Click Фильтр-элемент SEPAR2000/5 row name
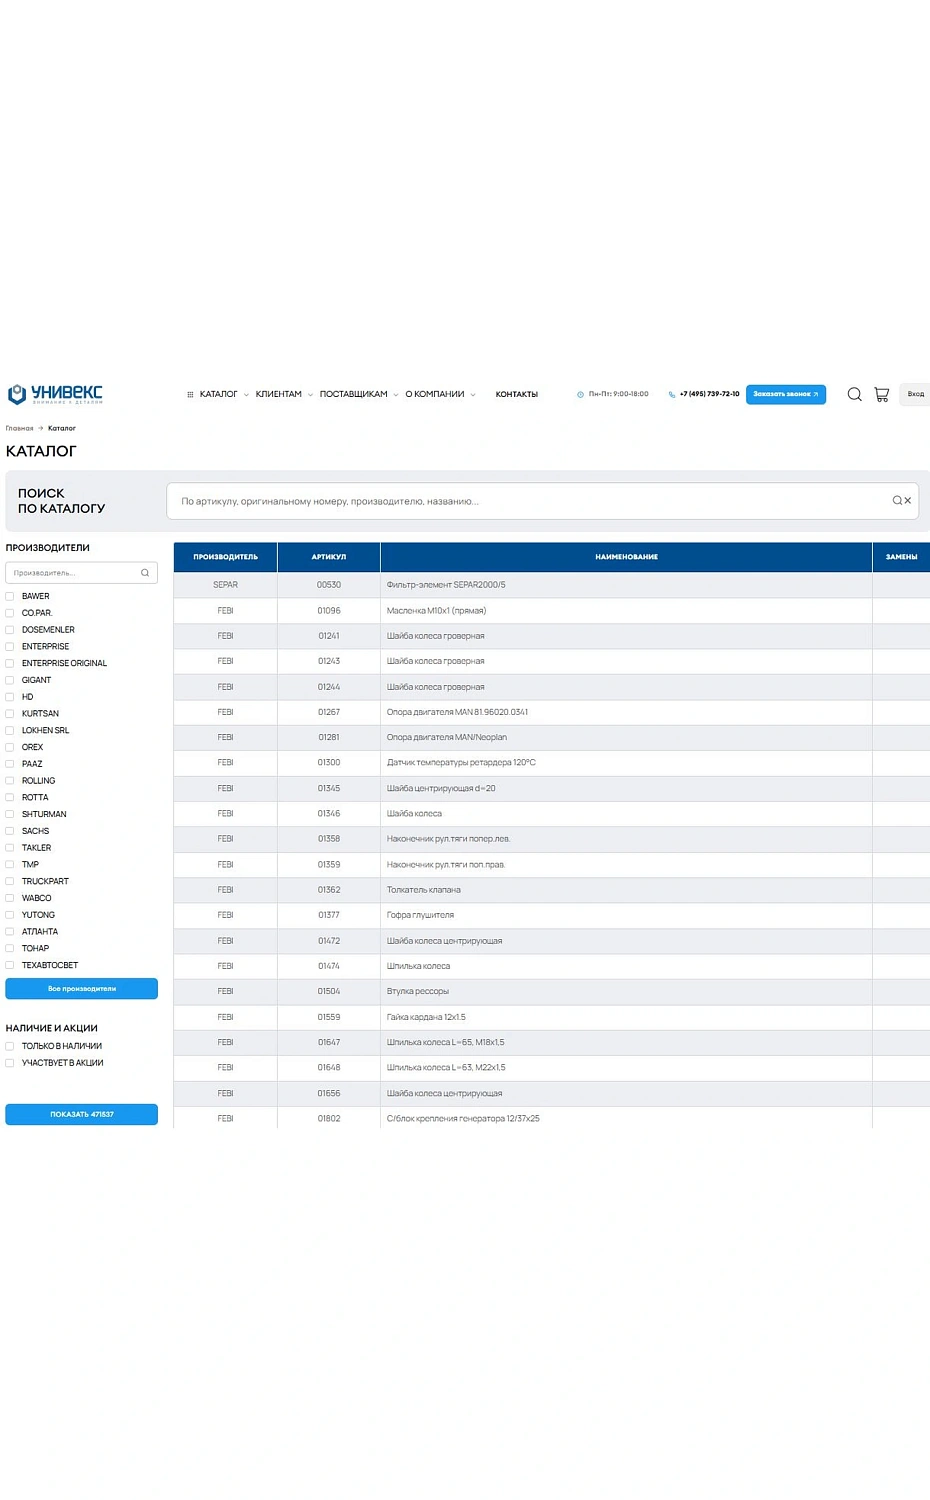 point(446,585)
